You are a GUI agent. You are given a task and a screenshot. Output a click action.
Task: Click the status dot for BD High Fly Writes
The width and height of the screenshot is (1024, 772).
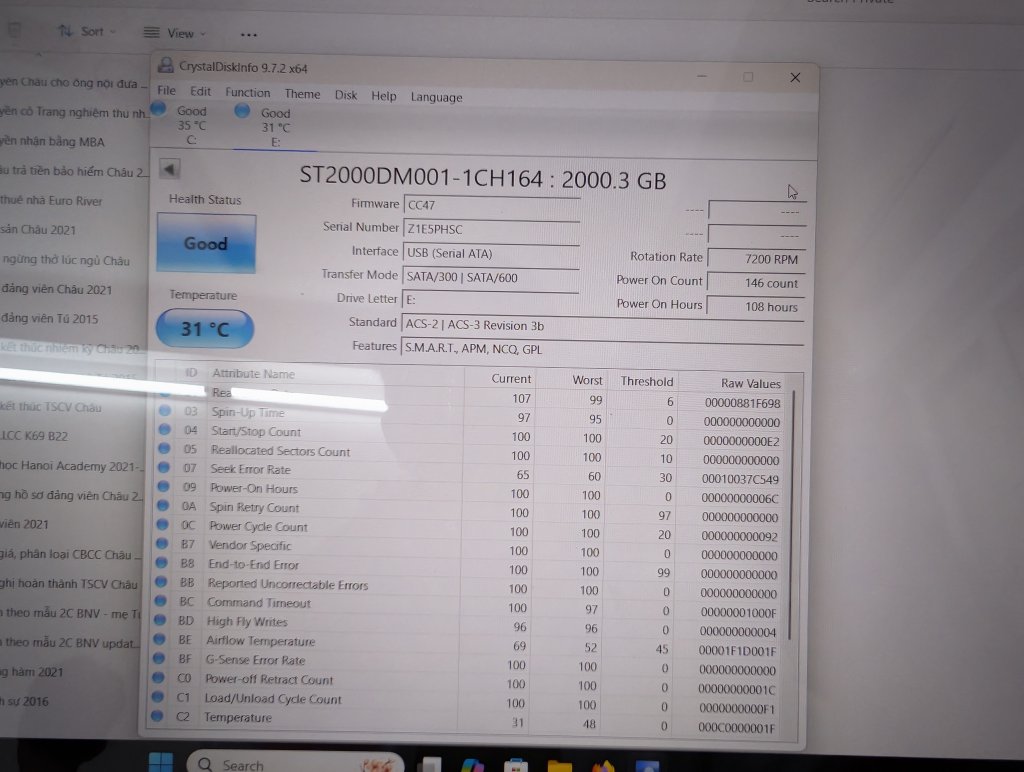tap(159, 619)
